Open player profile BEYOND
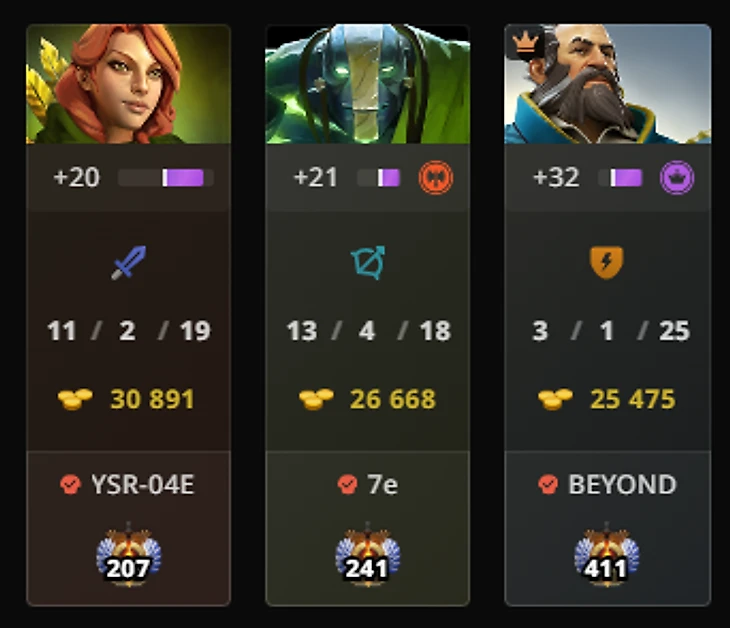The height and width of the screenshot is (628, 730). tap(622, 485)
